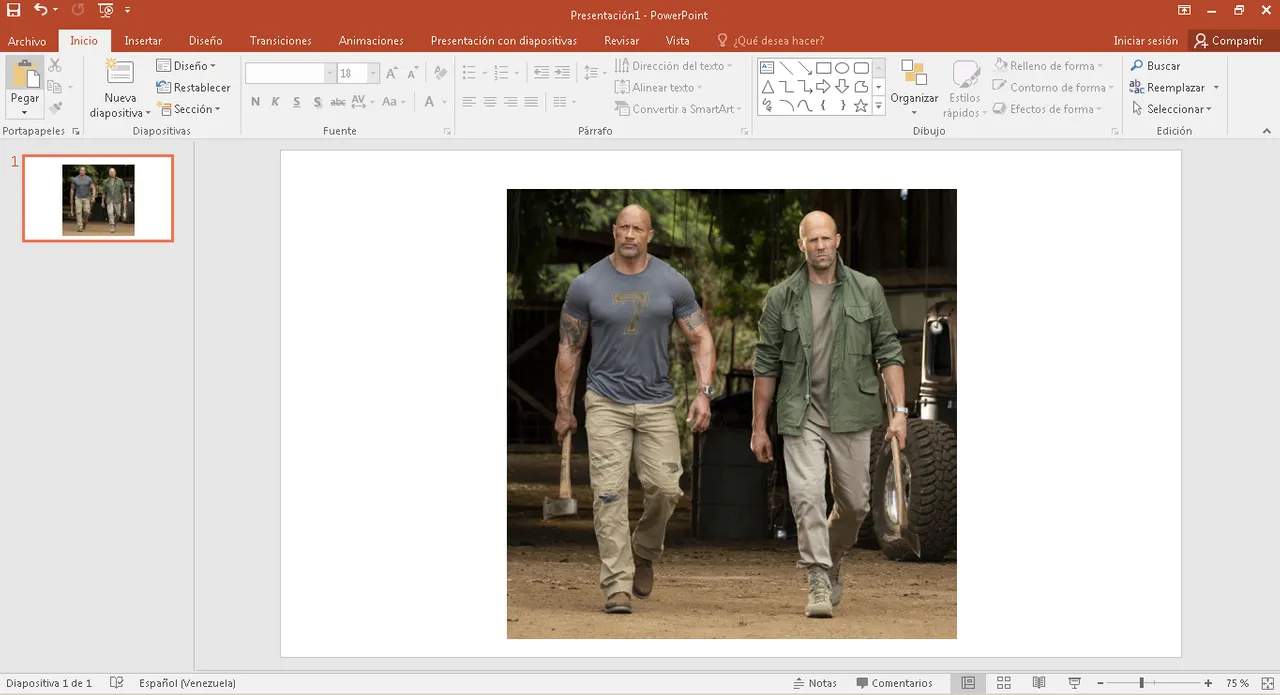Image resolution: width=1280 pixels, height=695 pixels.
Task: Clear all text formatting
Action: (440, 73)
